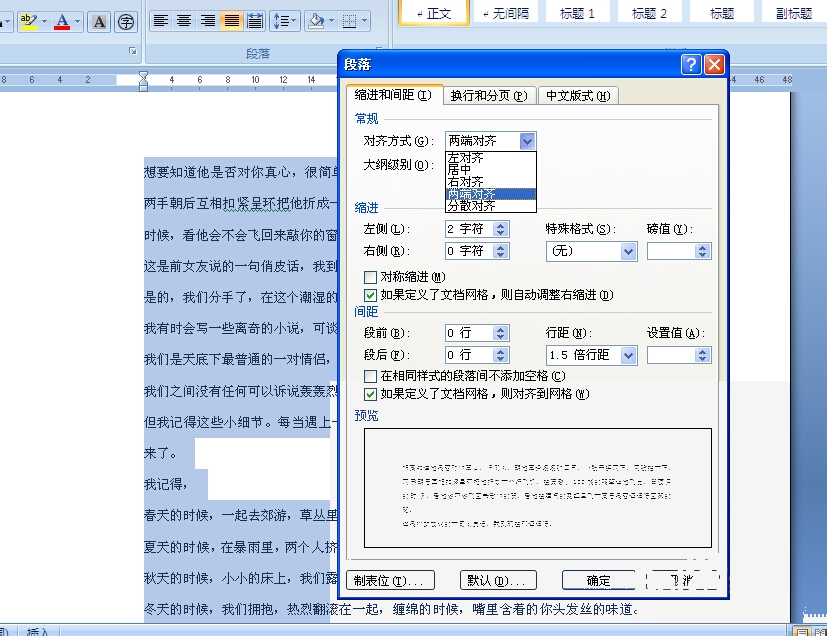827x636 pixels.
Task: Click the document line starting 夏天的时候
Action: (241, 547)
